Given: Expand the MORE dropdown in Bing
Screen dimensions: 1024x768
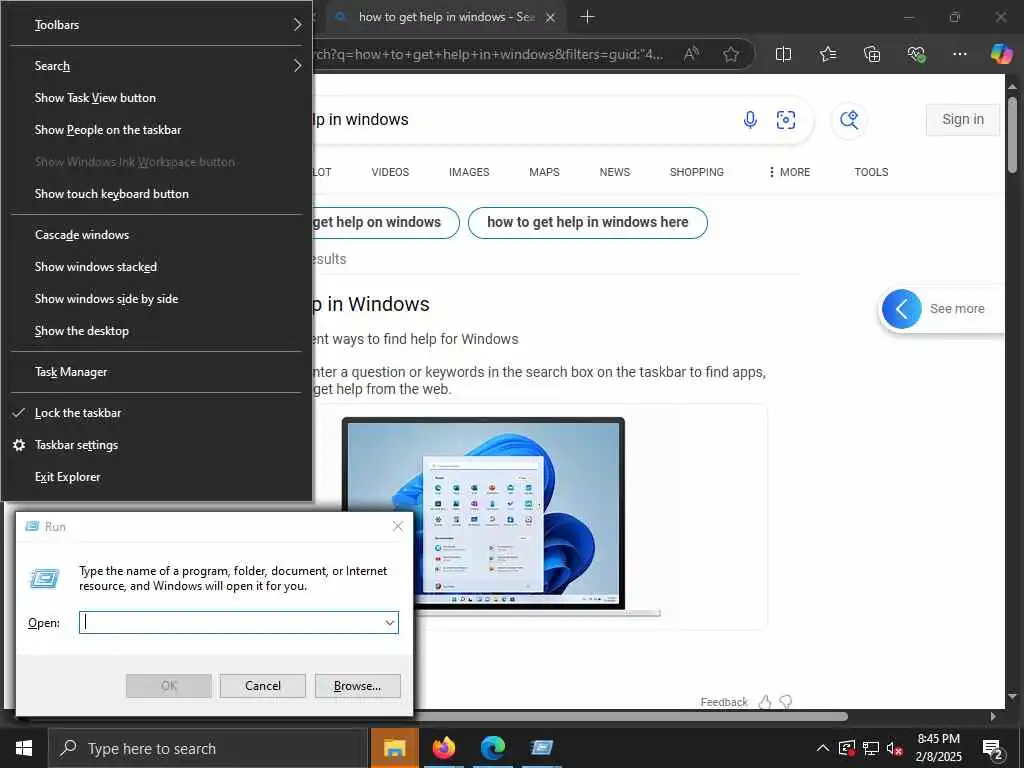Looking at the screenshot, I should tap(790, 172).
